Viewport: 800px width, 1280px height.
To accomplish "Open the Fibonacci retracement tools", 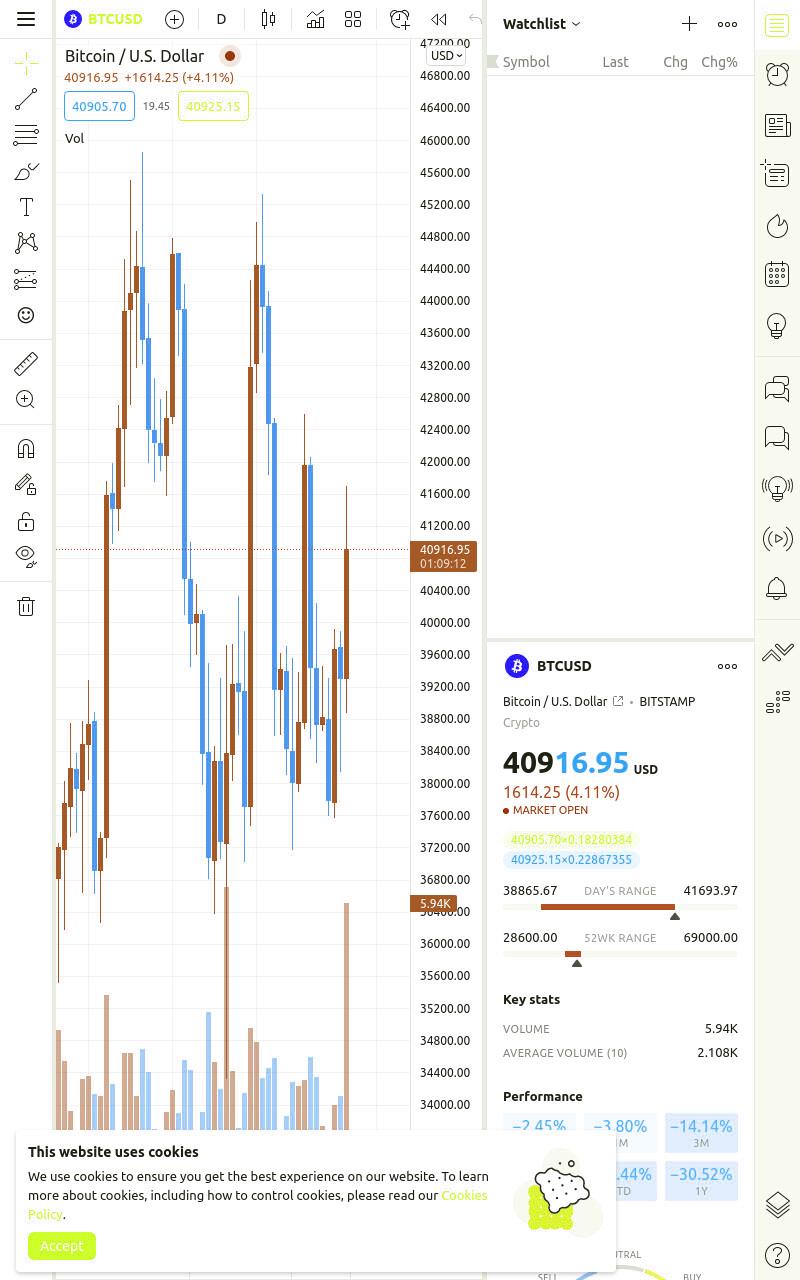I will [x=26, y=134].
